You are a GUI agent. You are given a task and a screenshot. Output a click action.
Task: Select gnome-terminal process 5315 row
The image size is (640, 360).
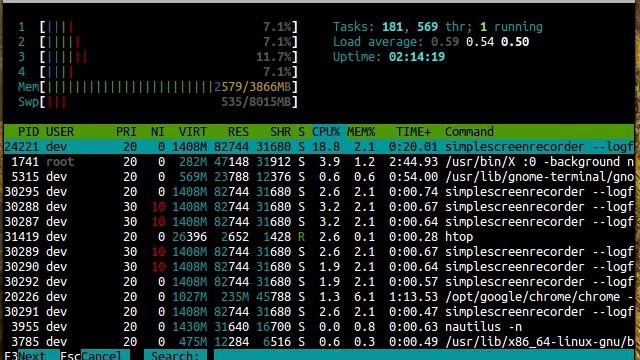(319, 177)
